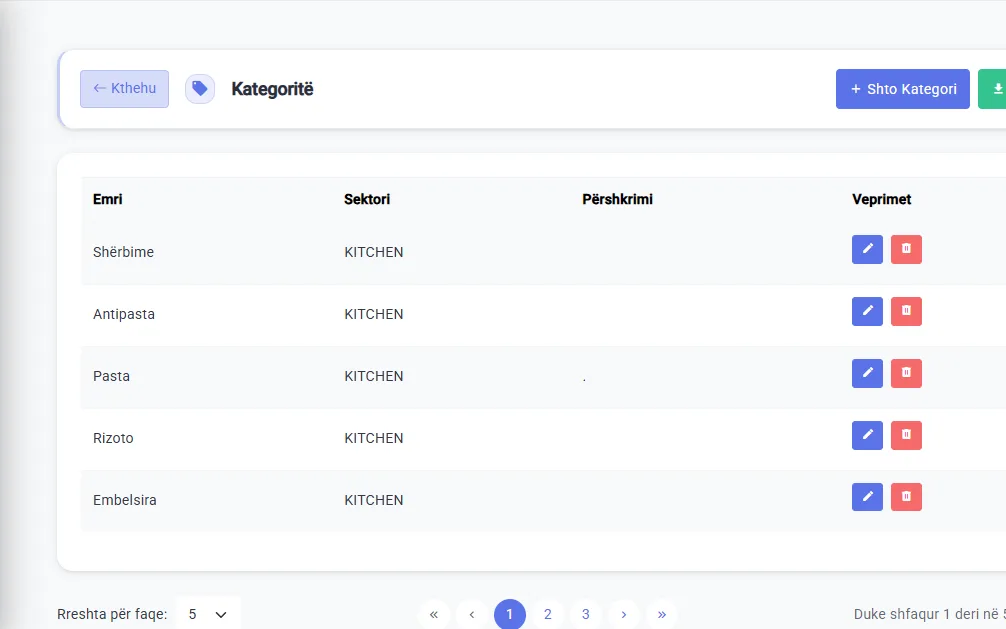1006x629 pixels.
Task: Click the tag icon beside Kategoritë
Action: 200,89
